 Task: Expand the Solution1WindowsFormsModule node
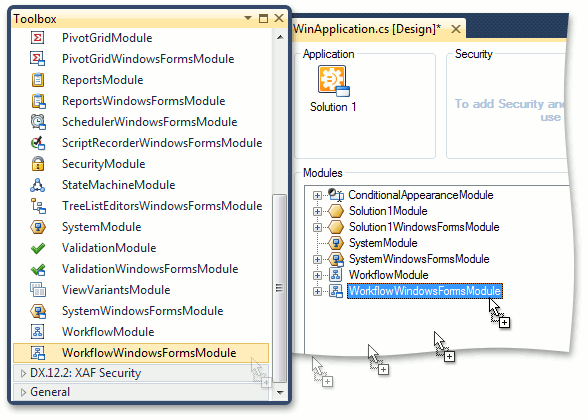coord(317,227)
